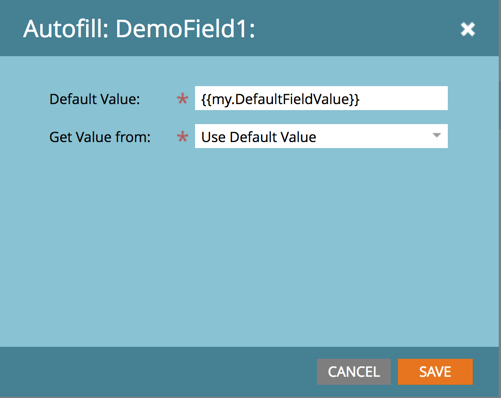The height and width of the screenshot is (398, 501).
Task: Open the Get Value from dropdown
Action: 321,136
